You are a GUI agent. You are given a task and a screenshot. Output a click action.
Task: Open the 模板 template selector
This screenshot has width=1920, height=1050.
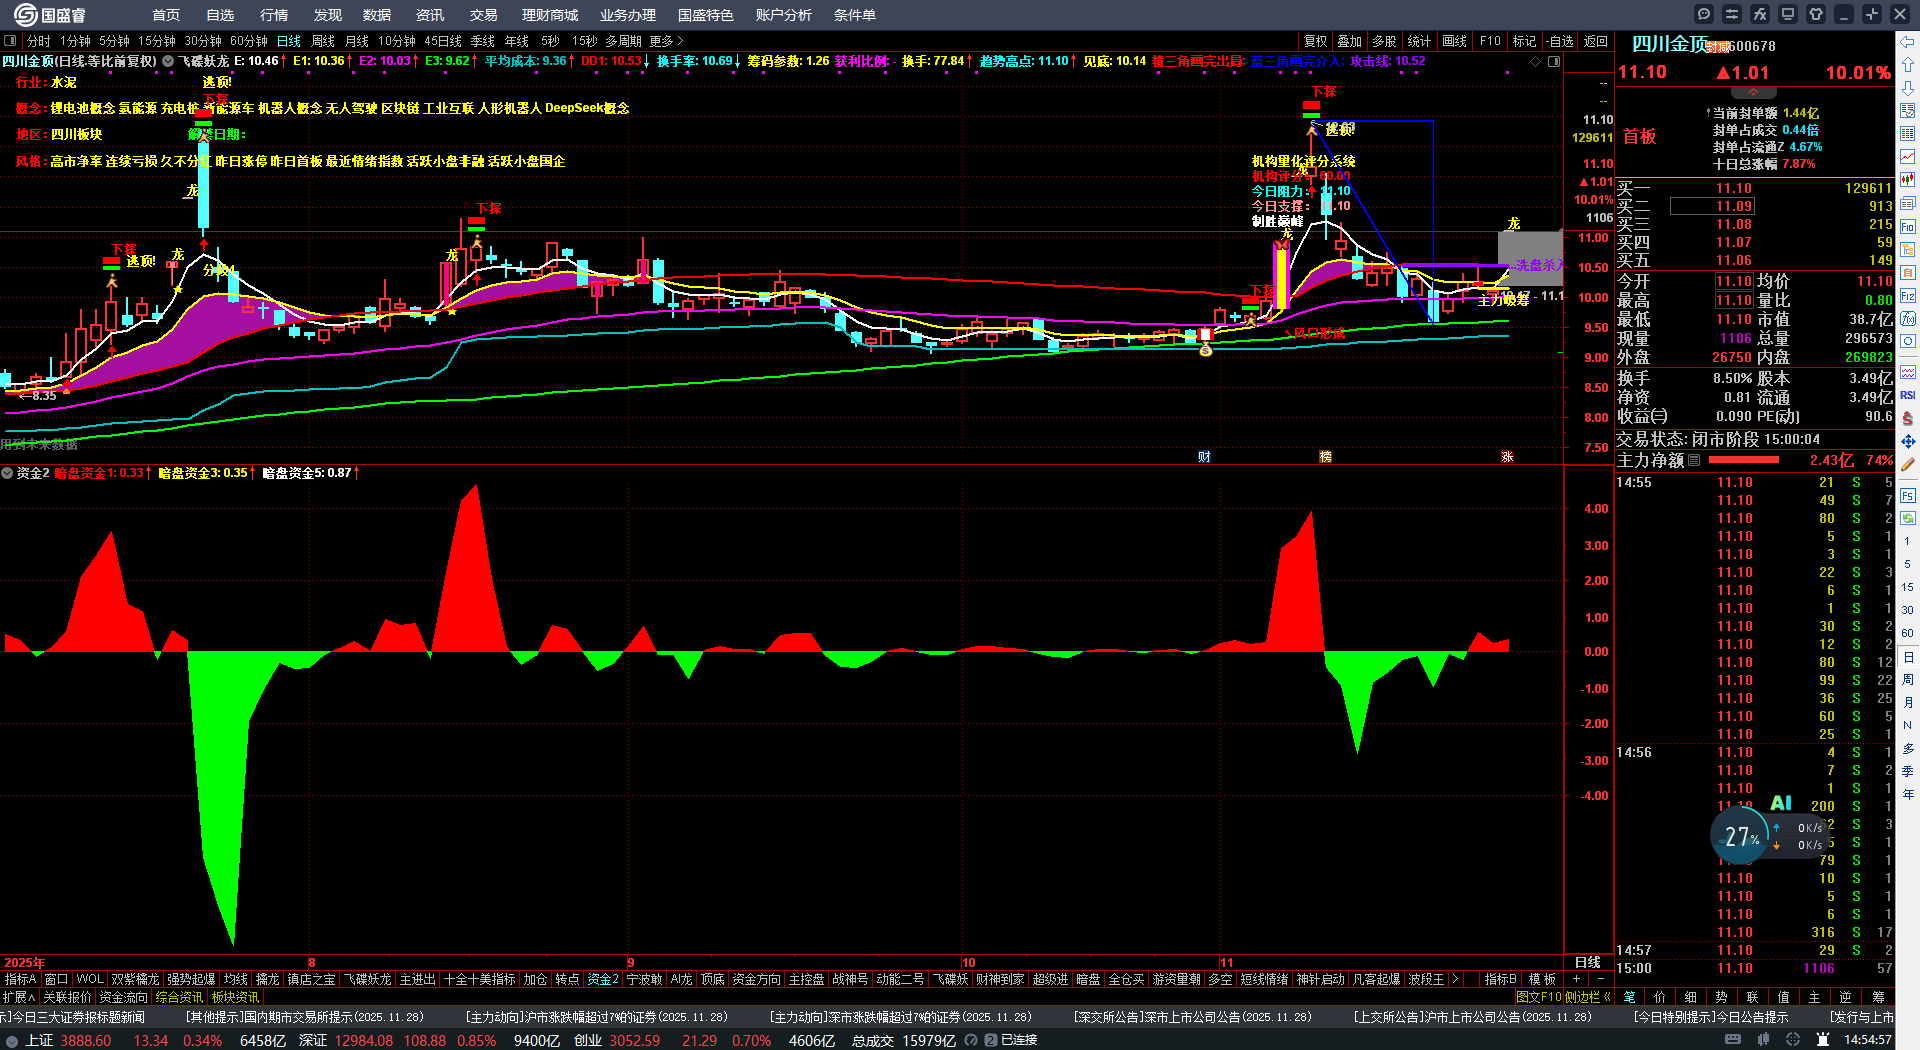(1542, 979)
